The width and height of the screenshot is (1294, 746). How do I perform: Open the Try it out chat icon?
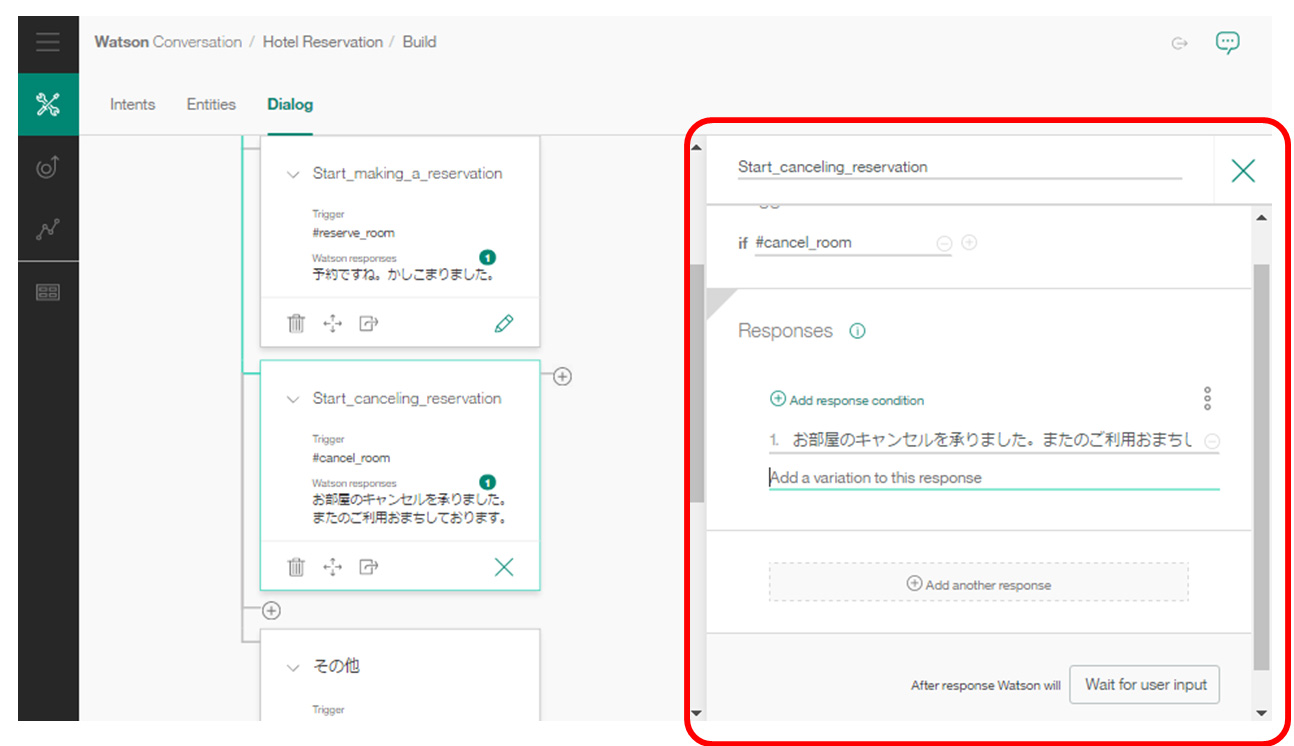tap(1227, 42)
